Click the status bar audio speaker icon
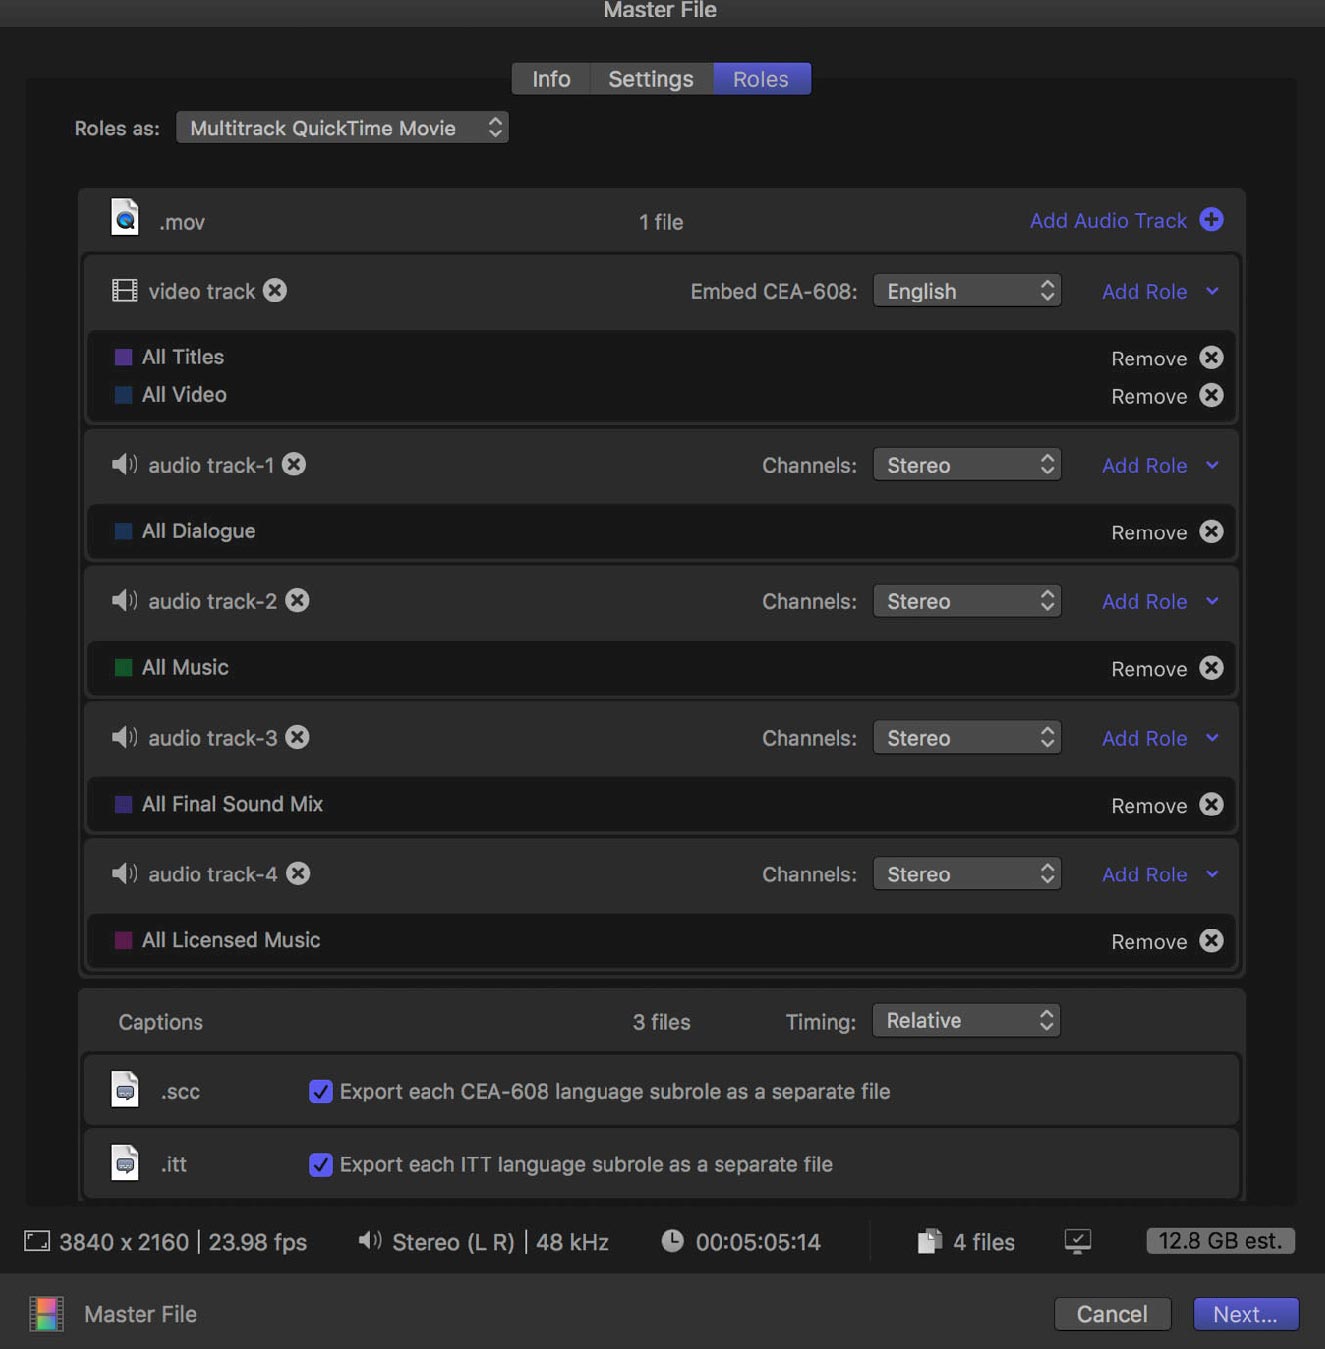Image resolution: width=1325 pixels, height=1349 pixels. (x=370, y=1240)
